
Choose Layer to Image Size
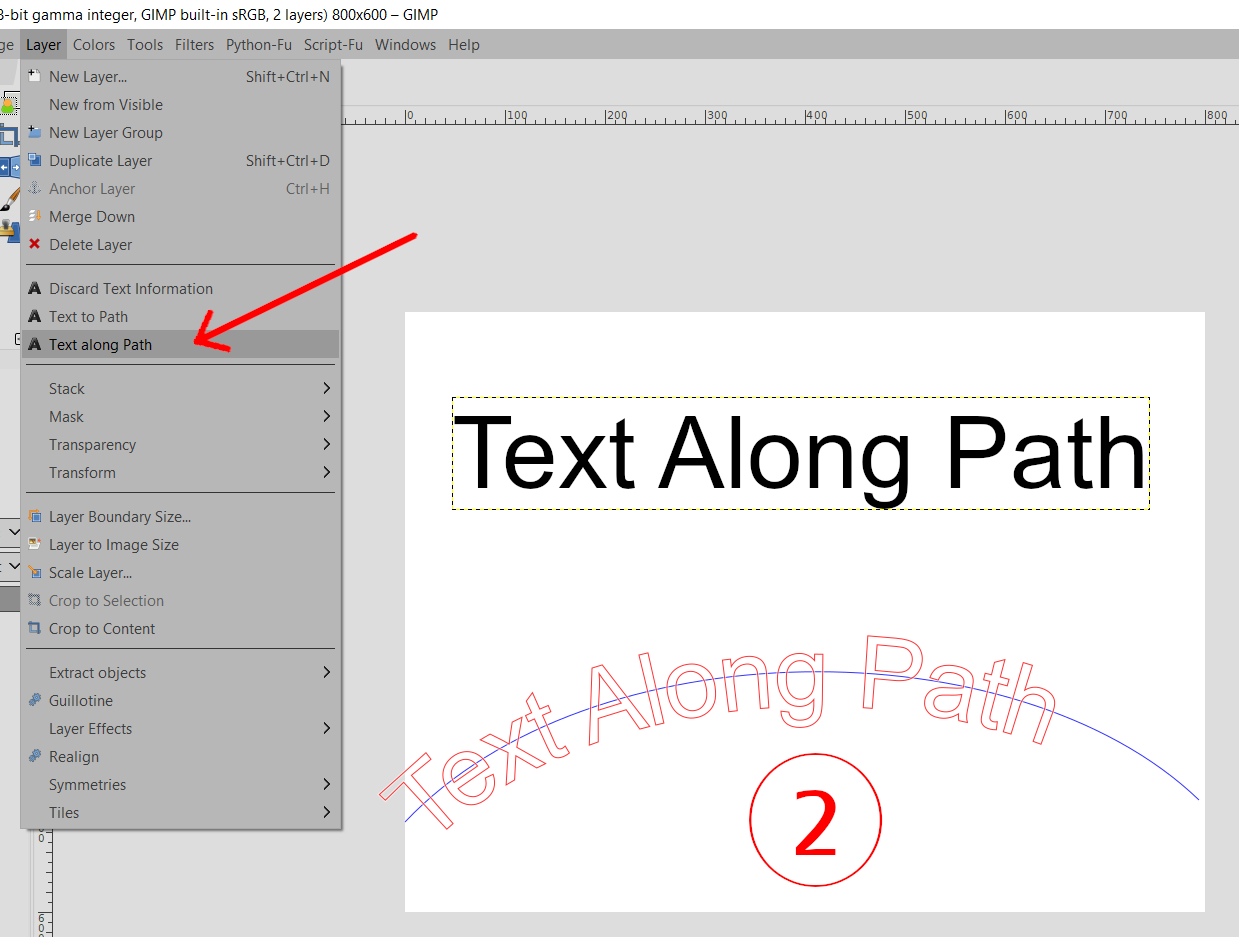[x=181, y=545]
